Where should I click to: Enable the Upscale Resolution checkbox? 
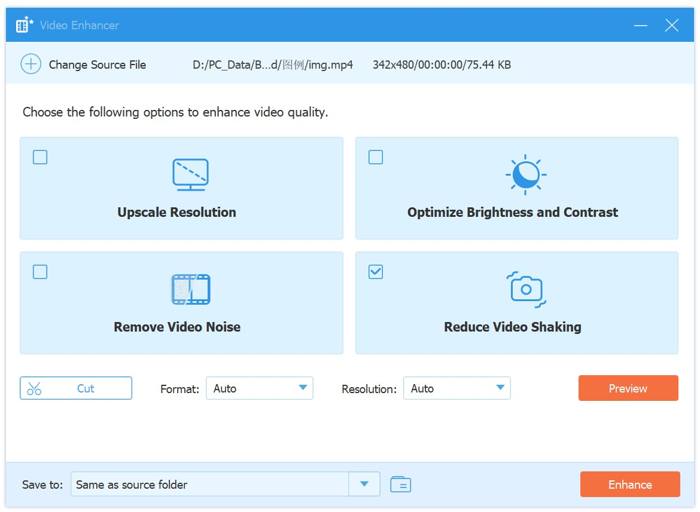click(x=40, y=157)
